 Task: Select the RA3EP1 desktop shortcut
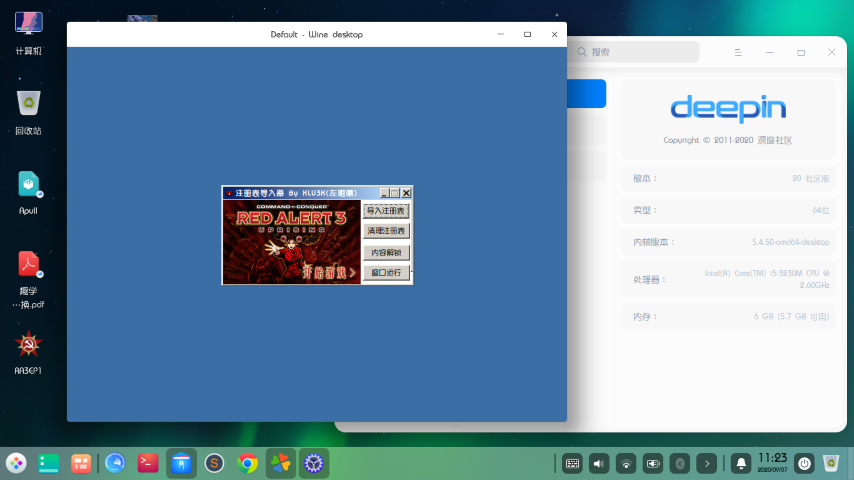point(28,353)
